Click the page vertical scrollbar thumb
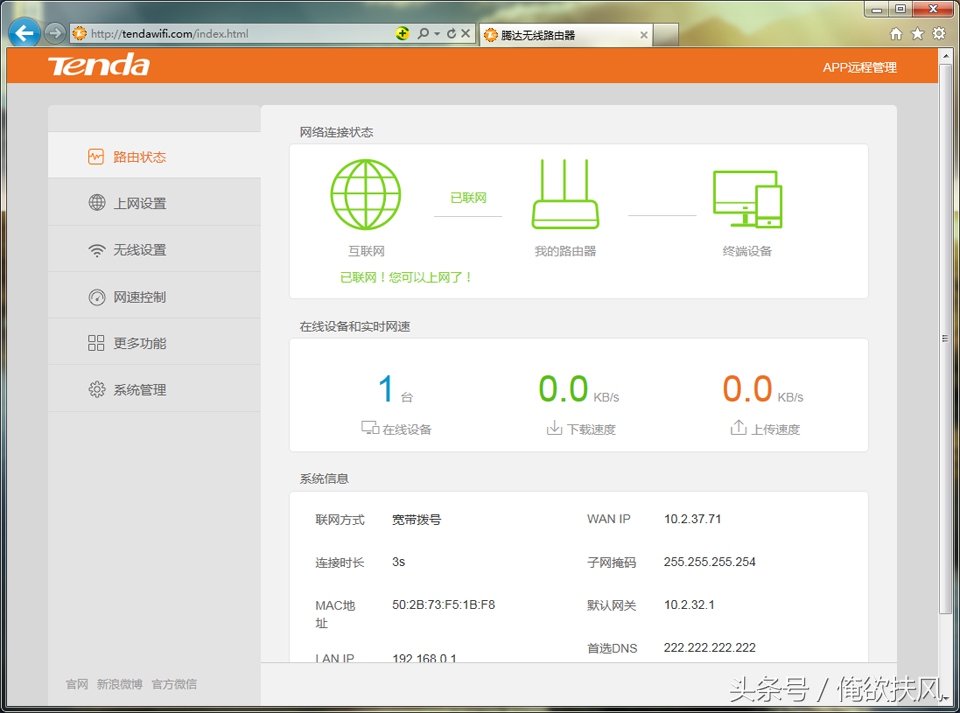 click(945, 338)
